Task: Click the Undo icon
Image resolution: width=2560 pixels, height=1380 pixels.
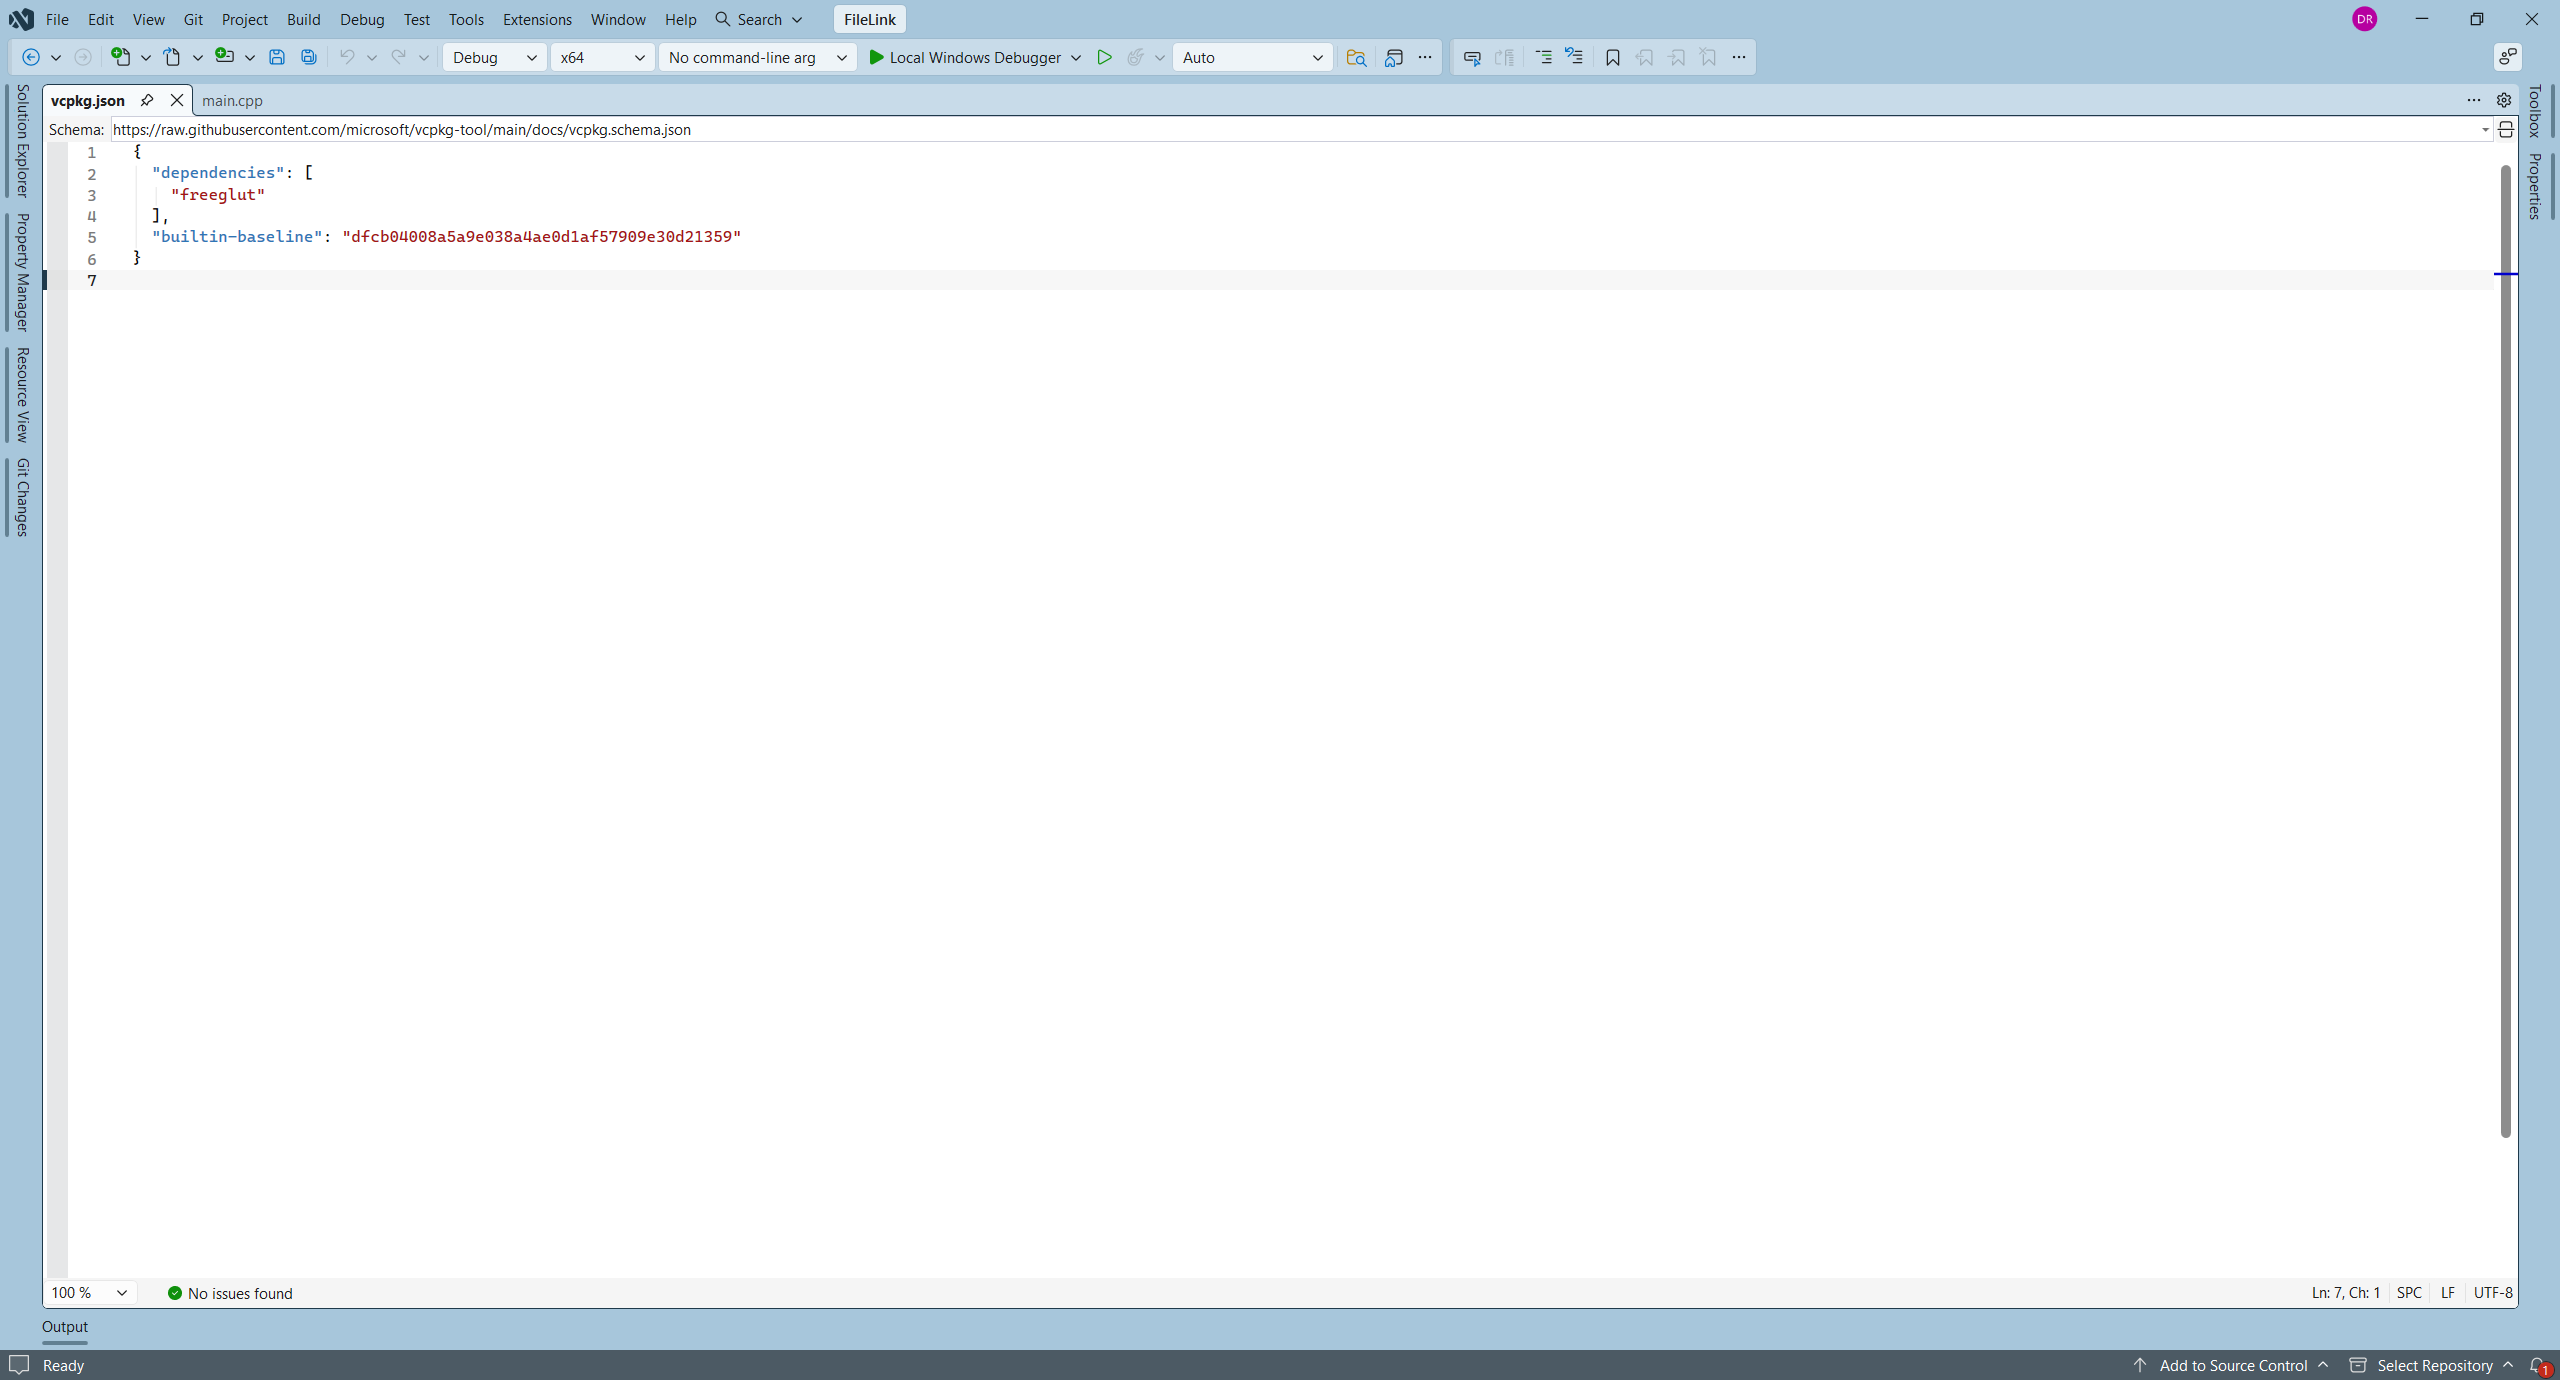Action: 346,58
